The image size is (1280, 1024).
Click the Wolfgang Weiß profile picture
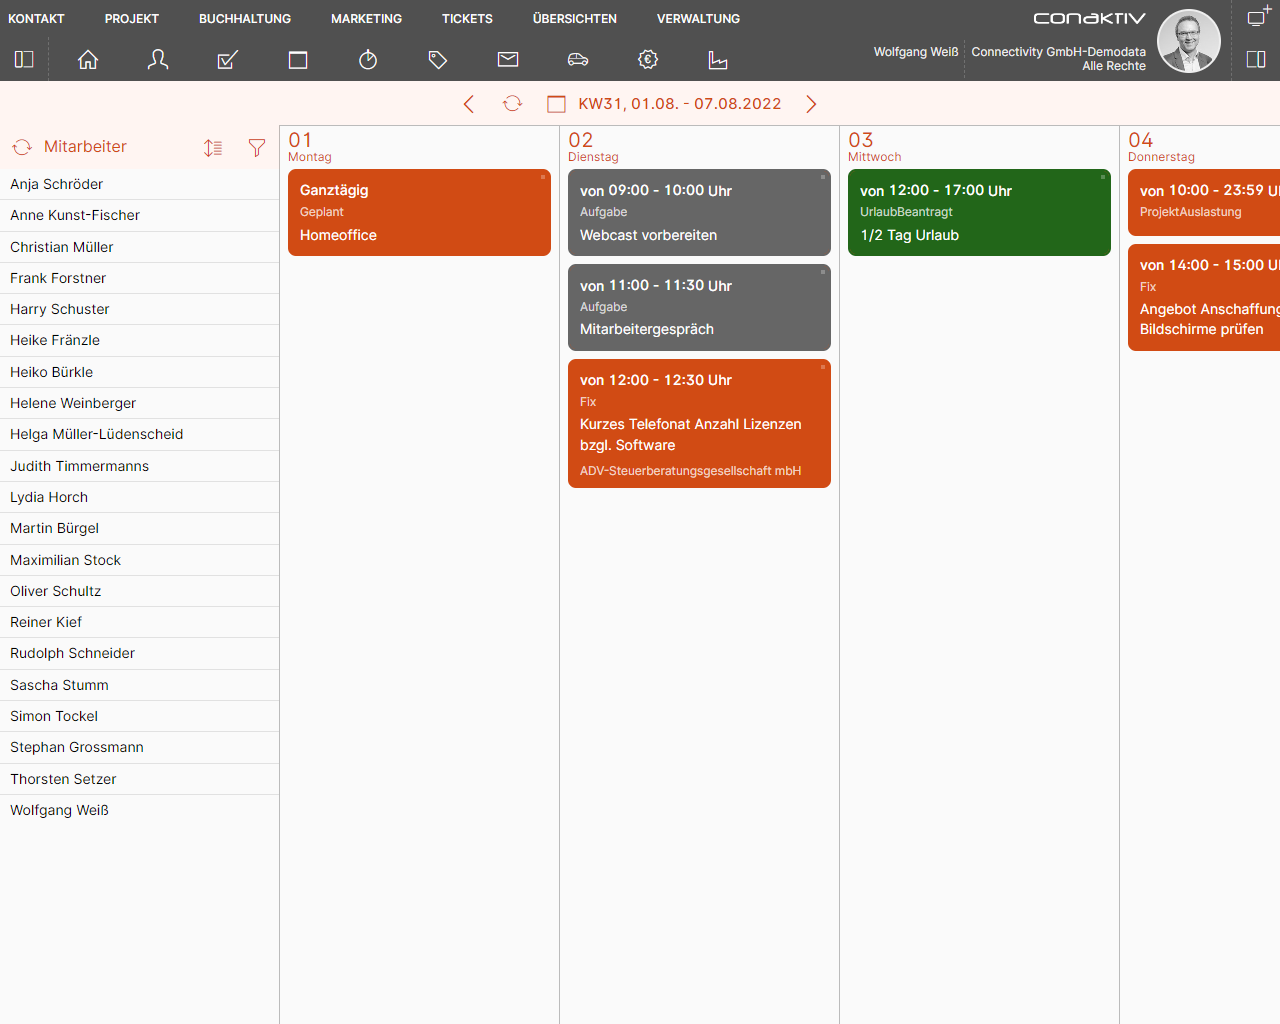1188,41
